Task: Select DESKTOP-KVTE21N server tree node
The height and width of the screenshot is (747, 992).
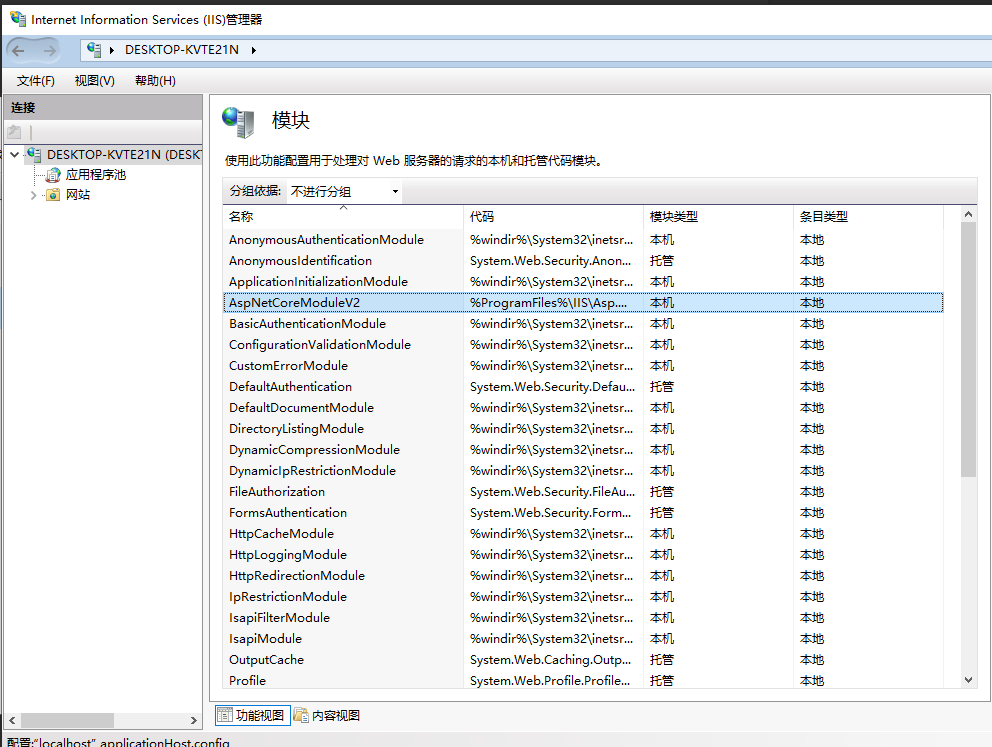Action: 123,154
